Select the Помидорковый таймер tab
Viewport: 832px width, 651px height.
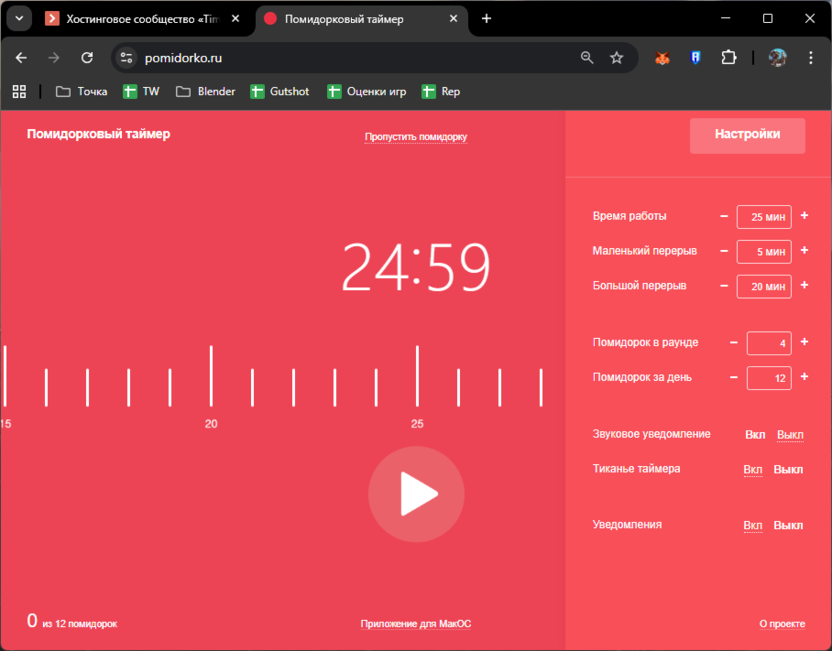click(360, 19)
